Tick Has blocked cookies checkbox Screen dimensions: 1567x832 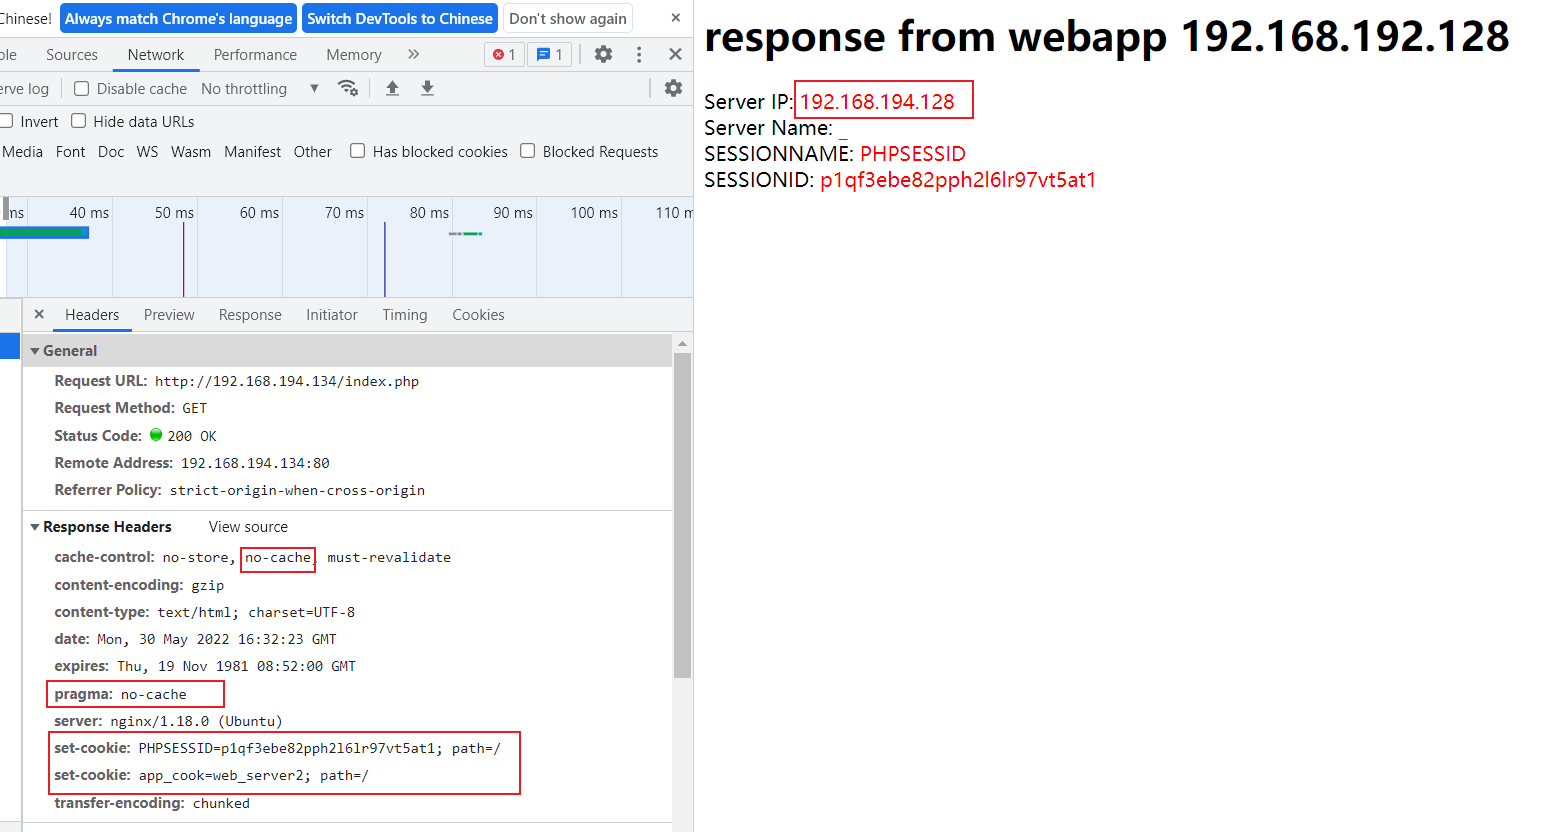coord(357,151)
